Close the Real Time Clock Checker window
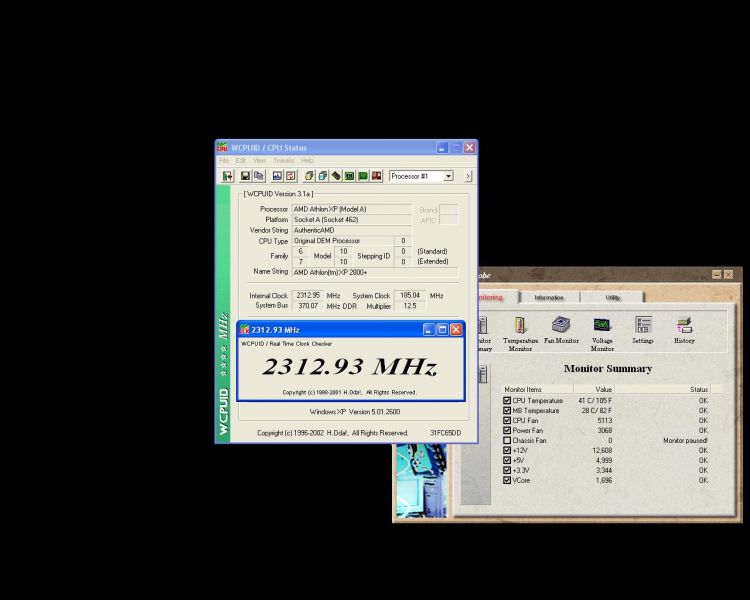The width and height of the screenshot is (750, 600). coord(456,330)
